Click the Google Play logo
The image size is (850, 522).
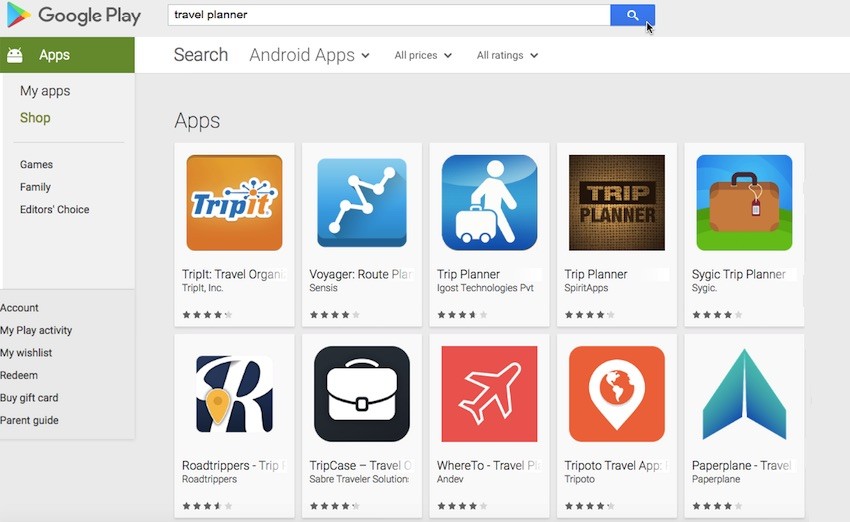[x=73, y=15]
